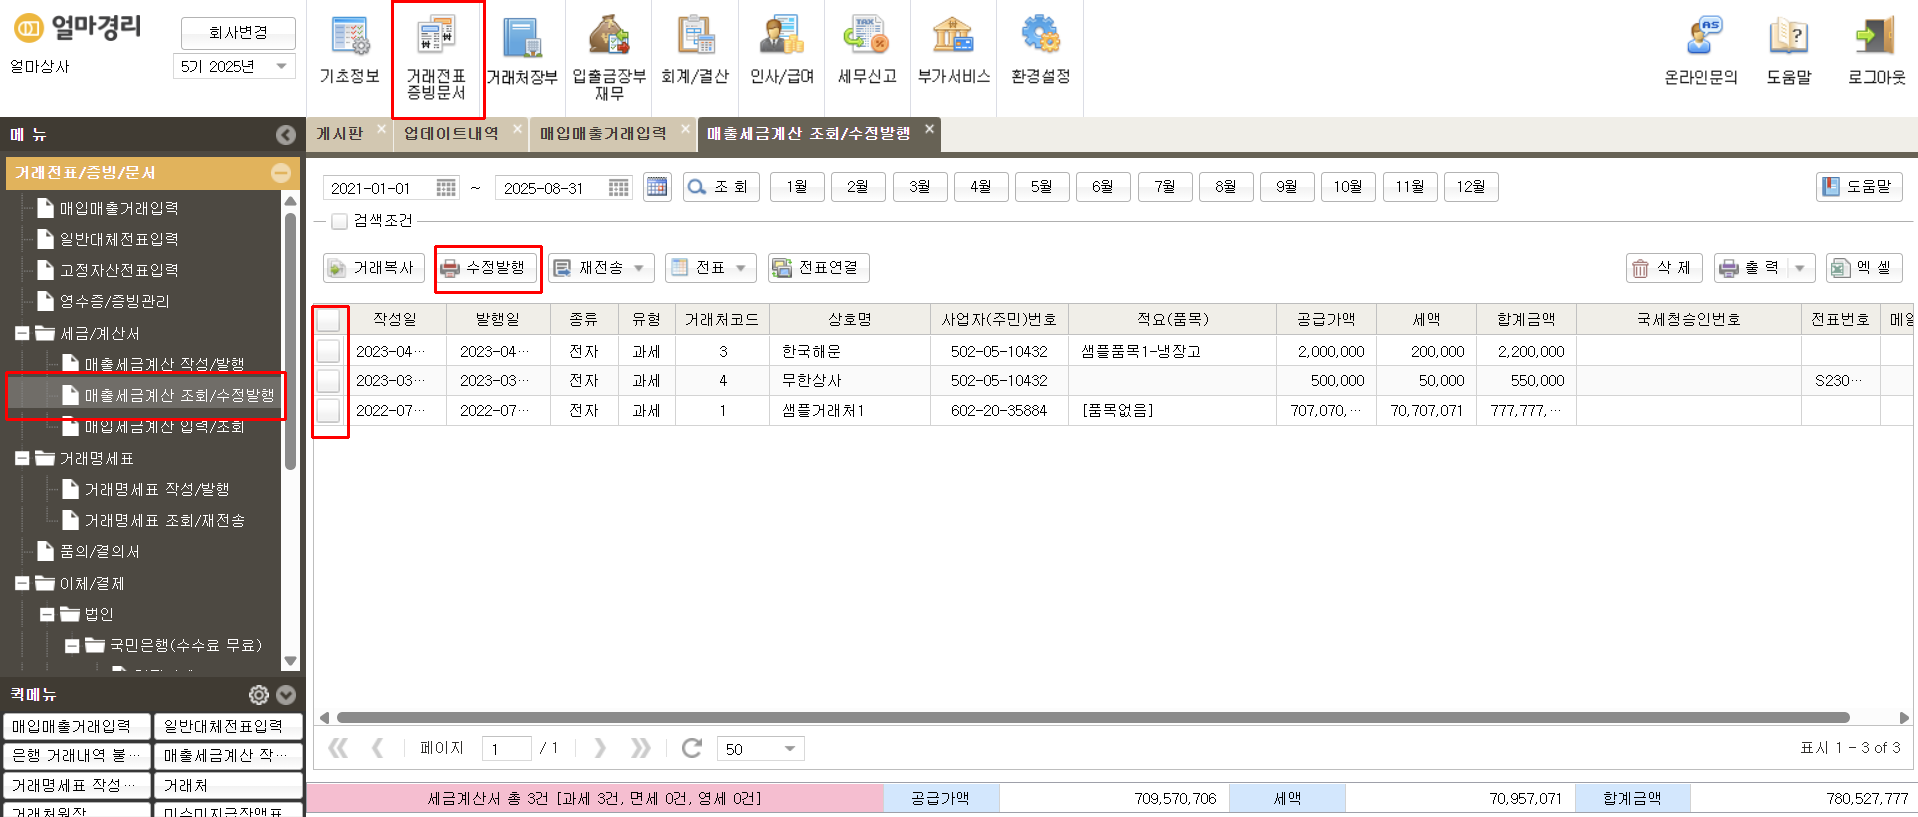The width and height of the screenshot is (1918, 817).
Task: Collapse the 법인 tree folder
Action: [x=46, y=614]
